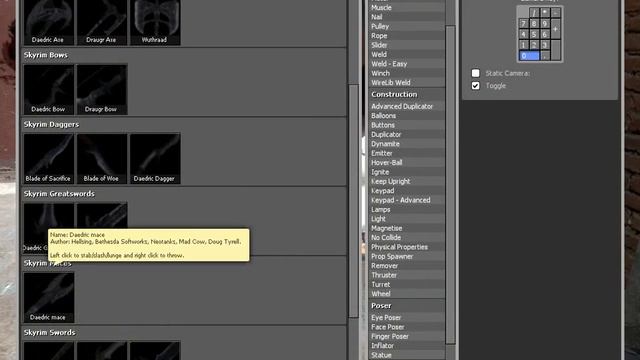
Task: Uncheck the Toggle checkbox
Action: pos(476,86)
